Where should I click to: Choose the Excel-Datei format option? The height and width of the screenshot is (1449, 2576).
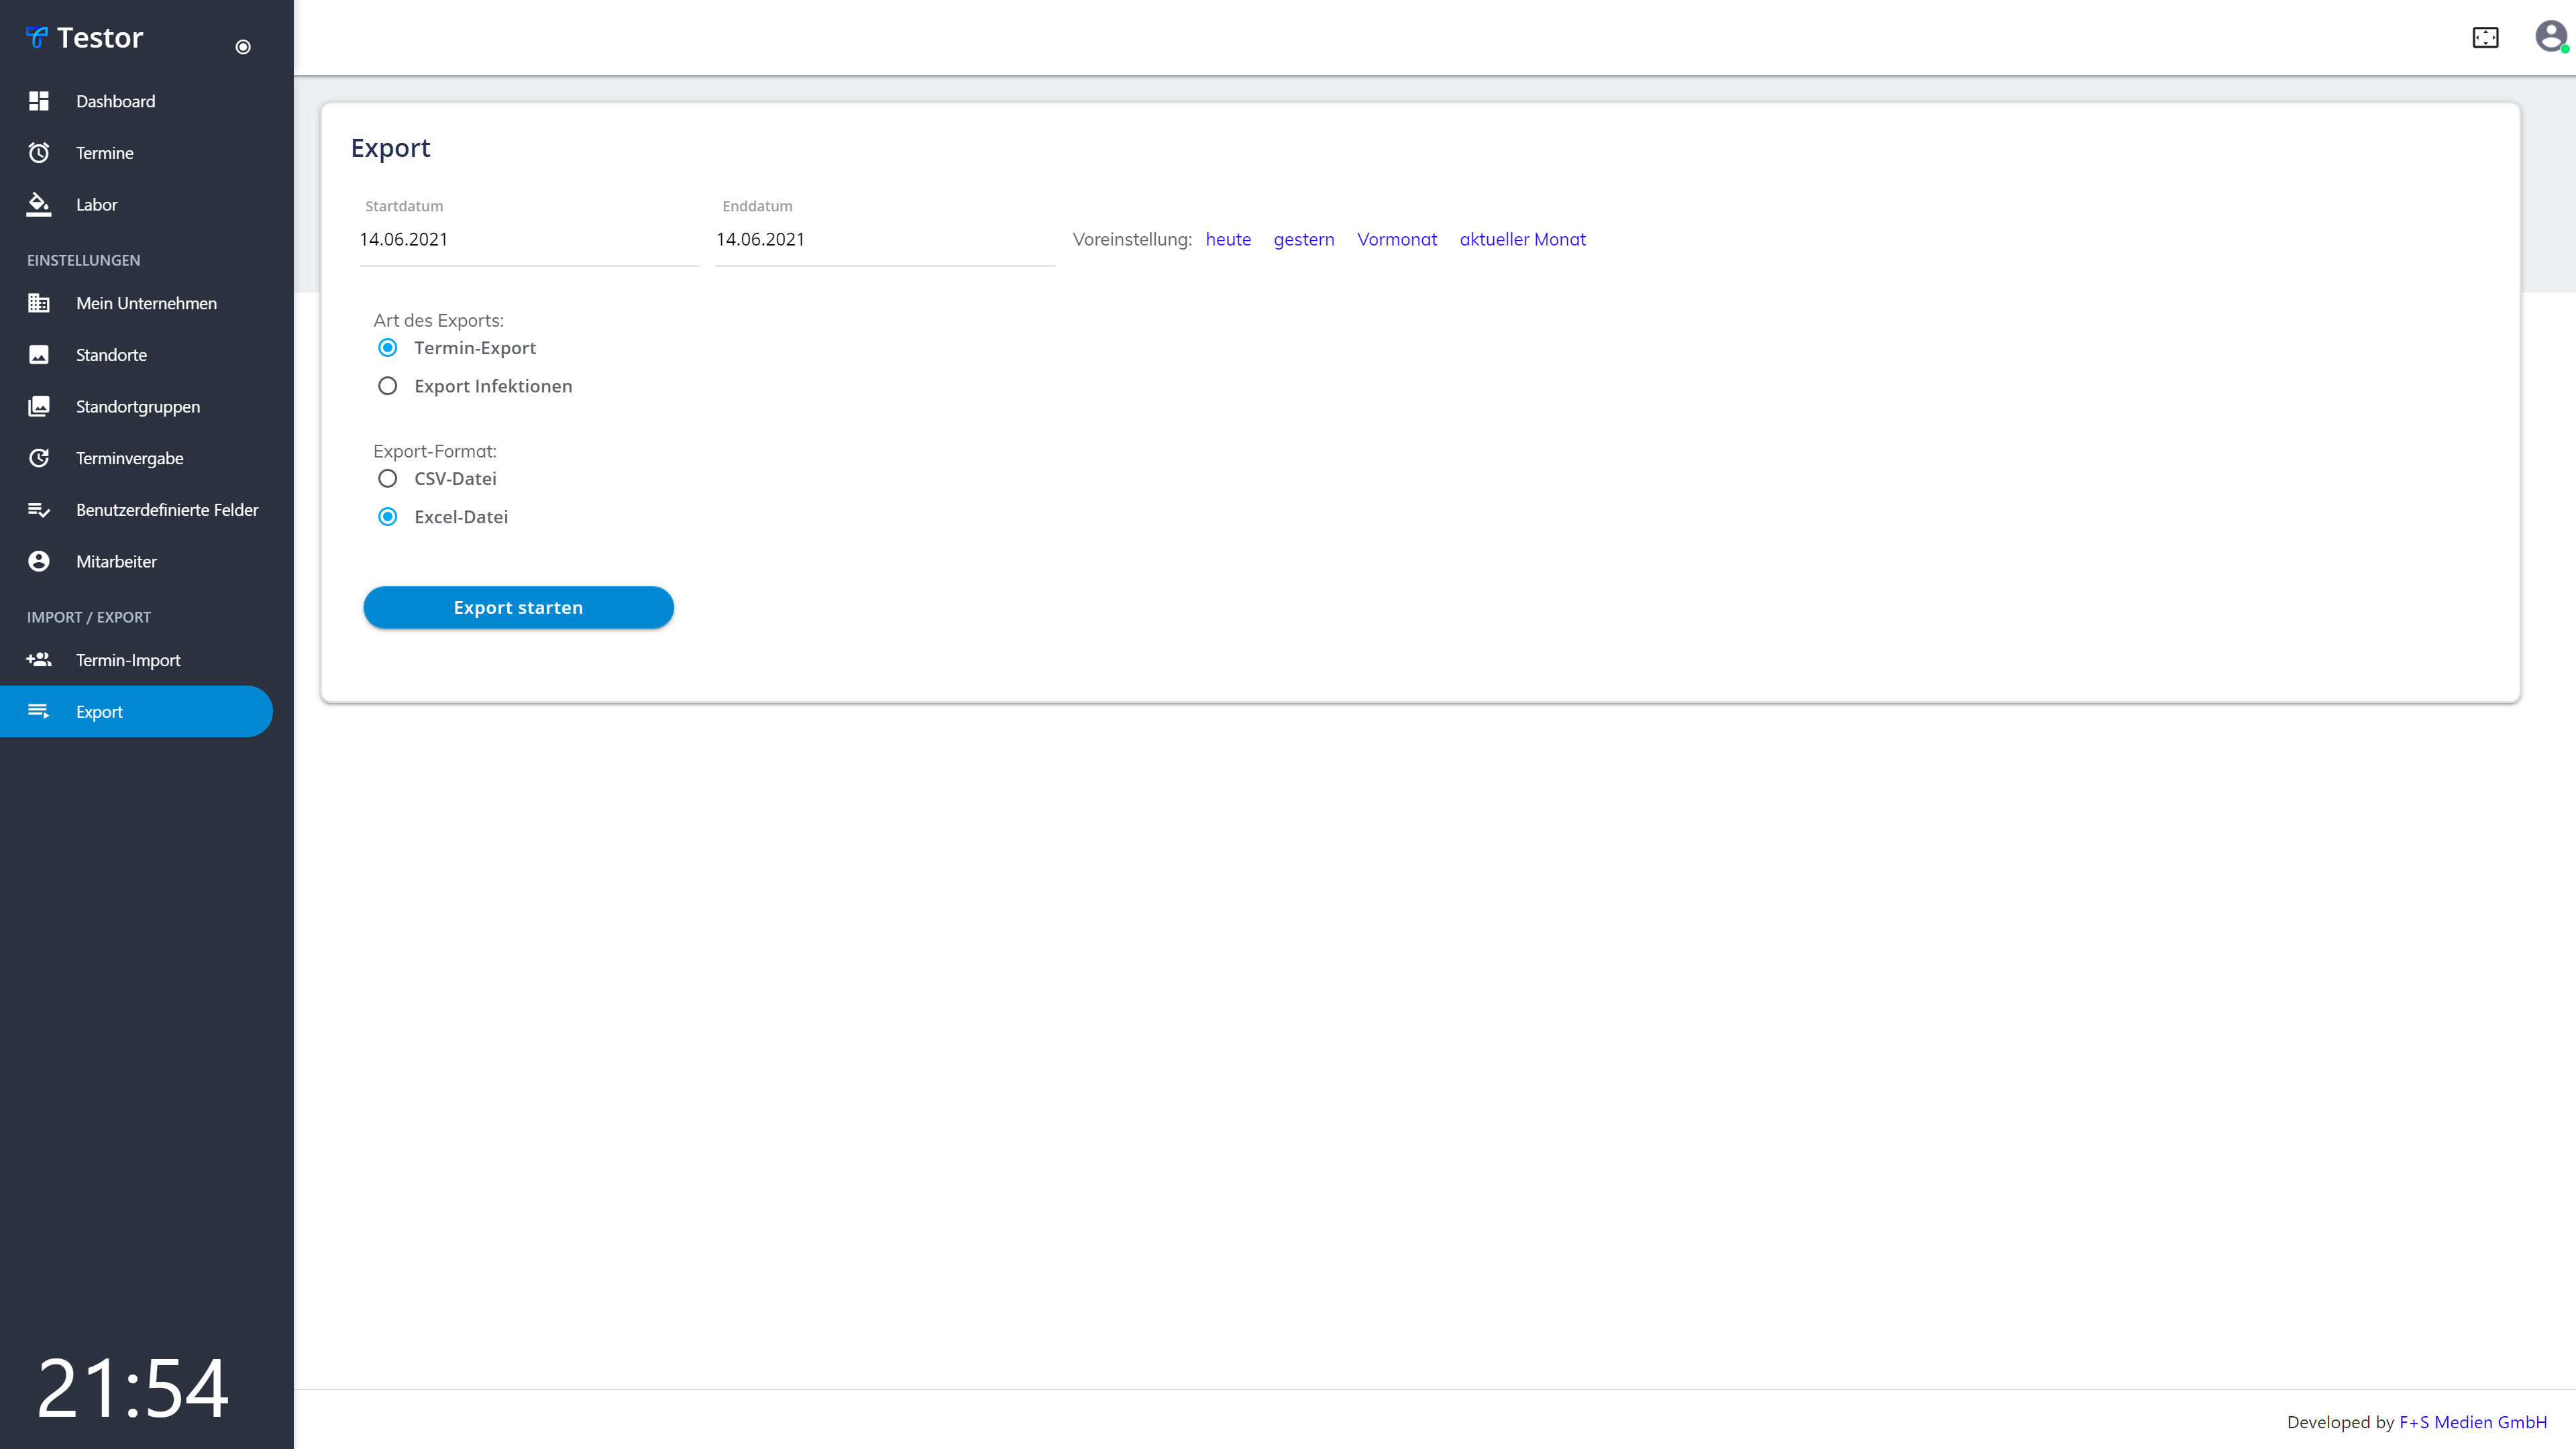388,517
